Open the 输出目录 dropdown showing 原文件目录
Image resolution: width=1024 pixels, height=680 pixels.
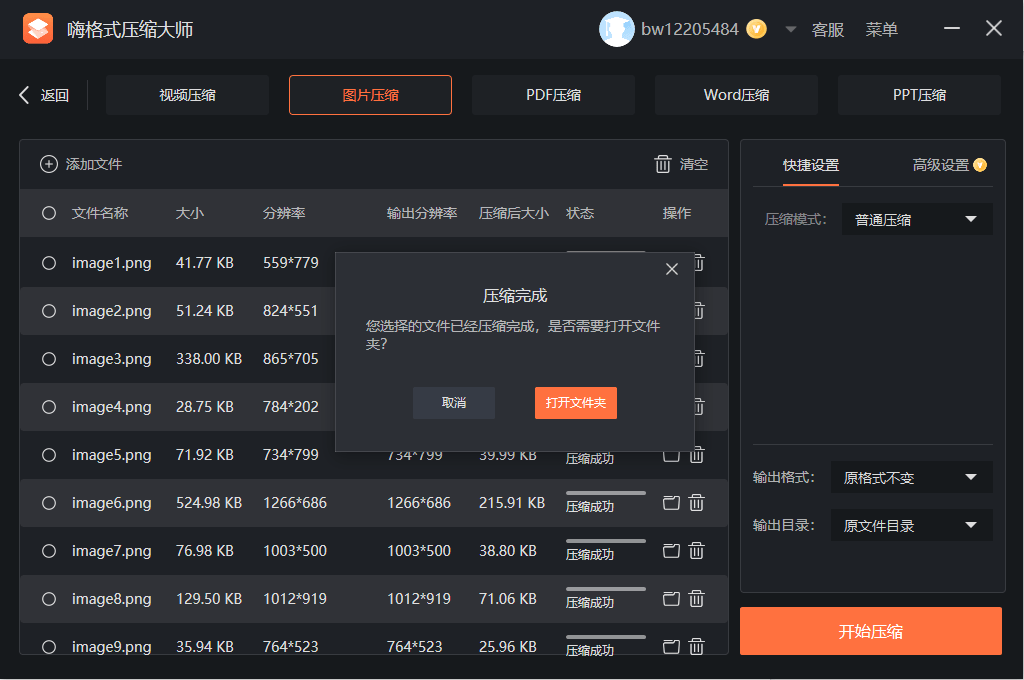[x=910, y=525]
